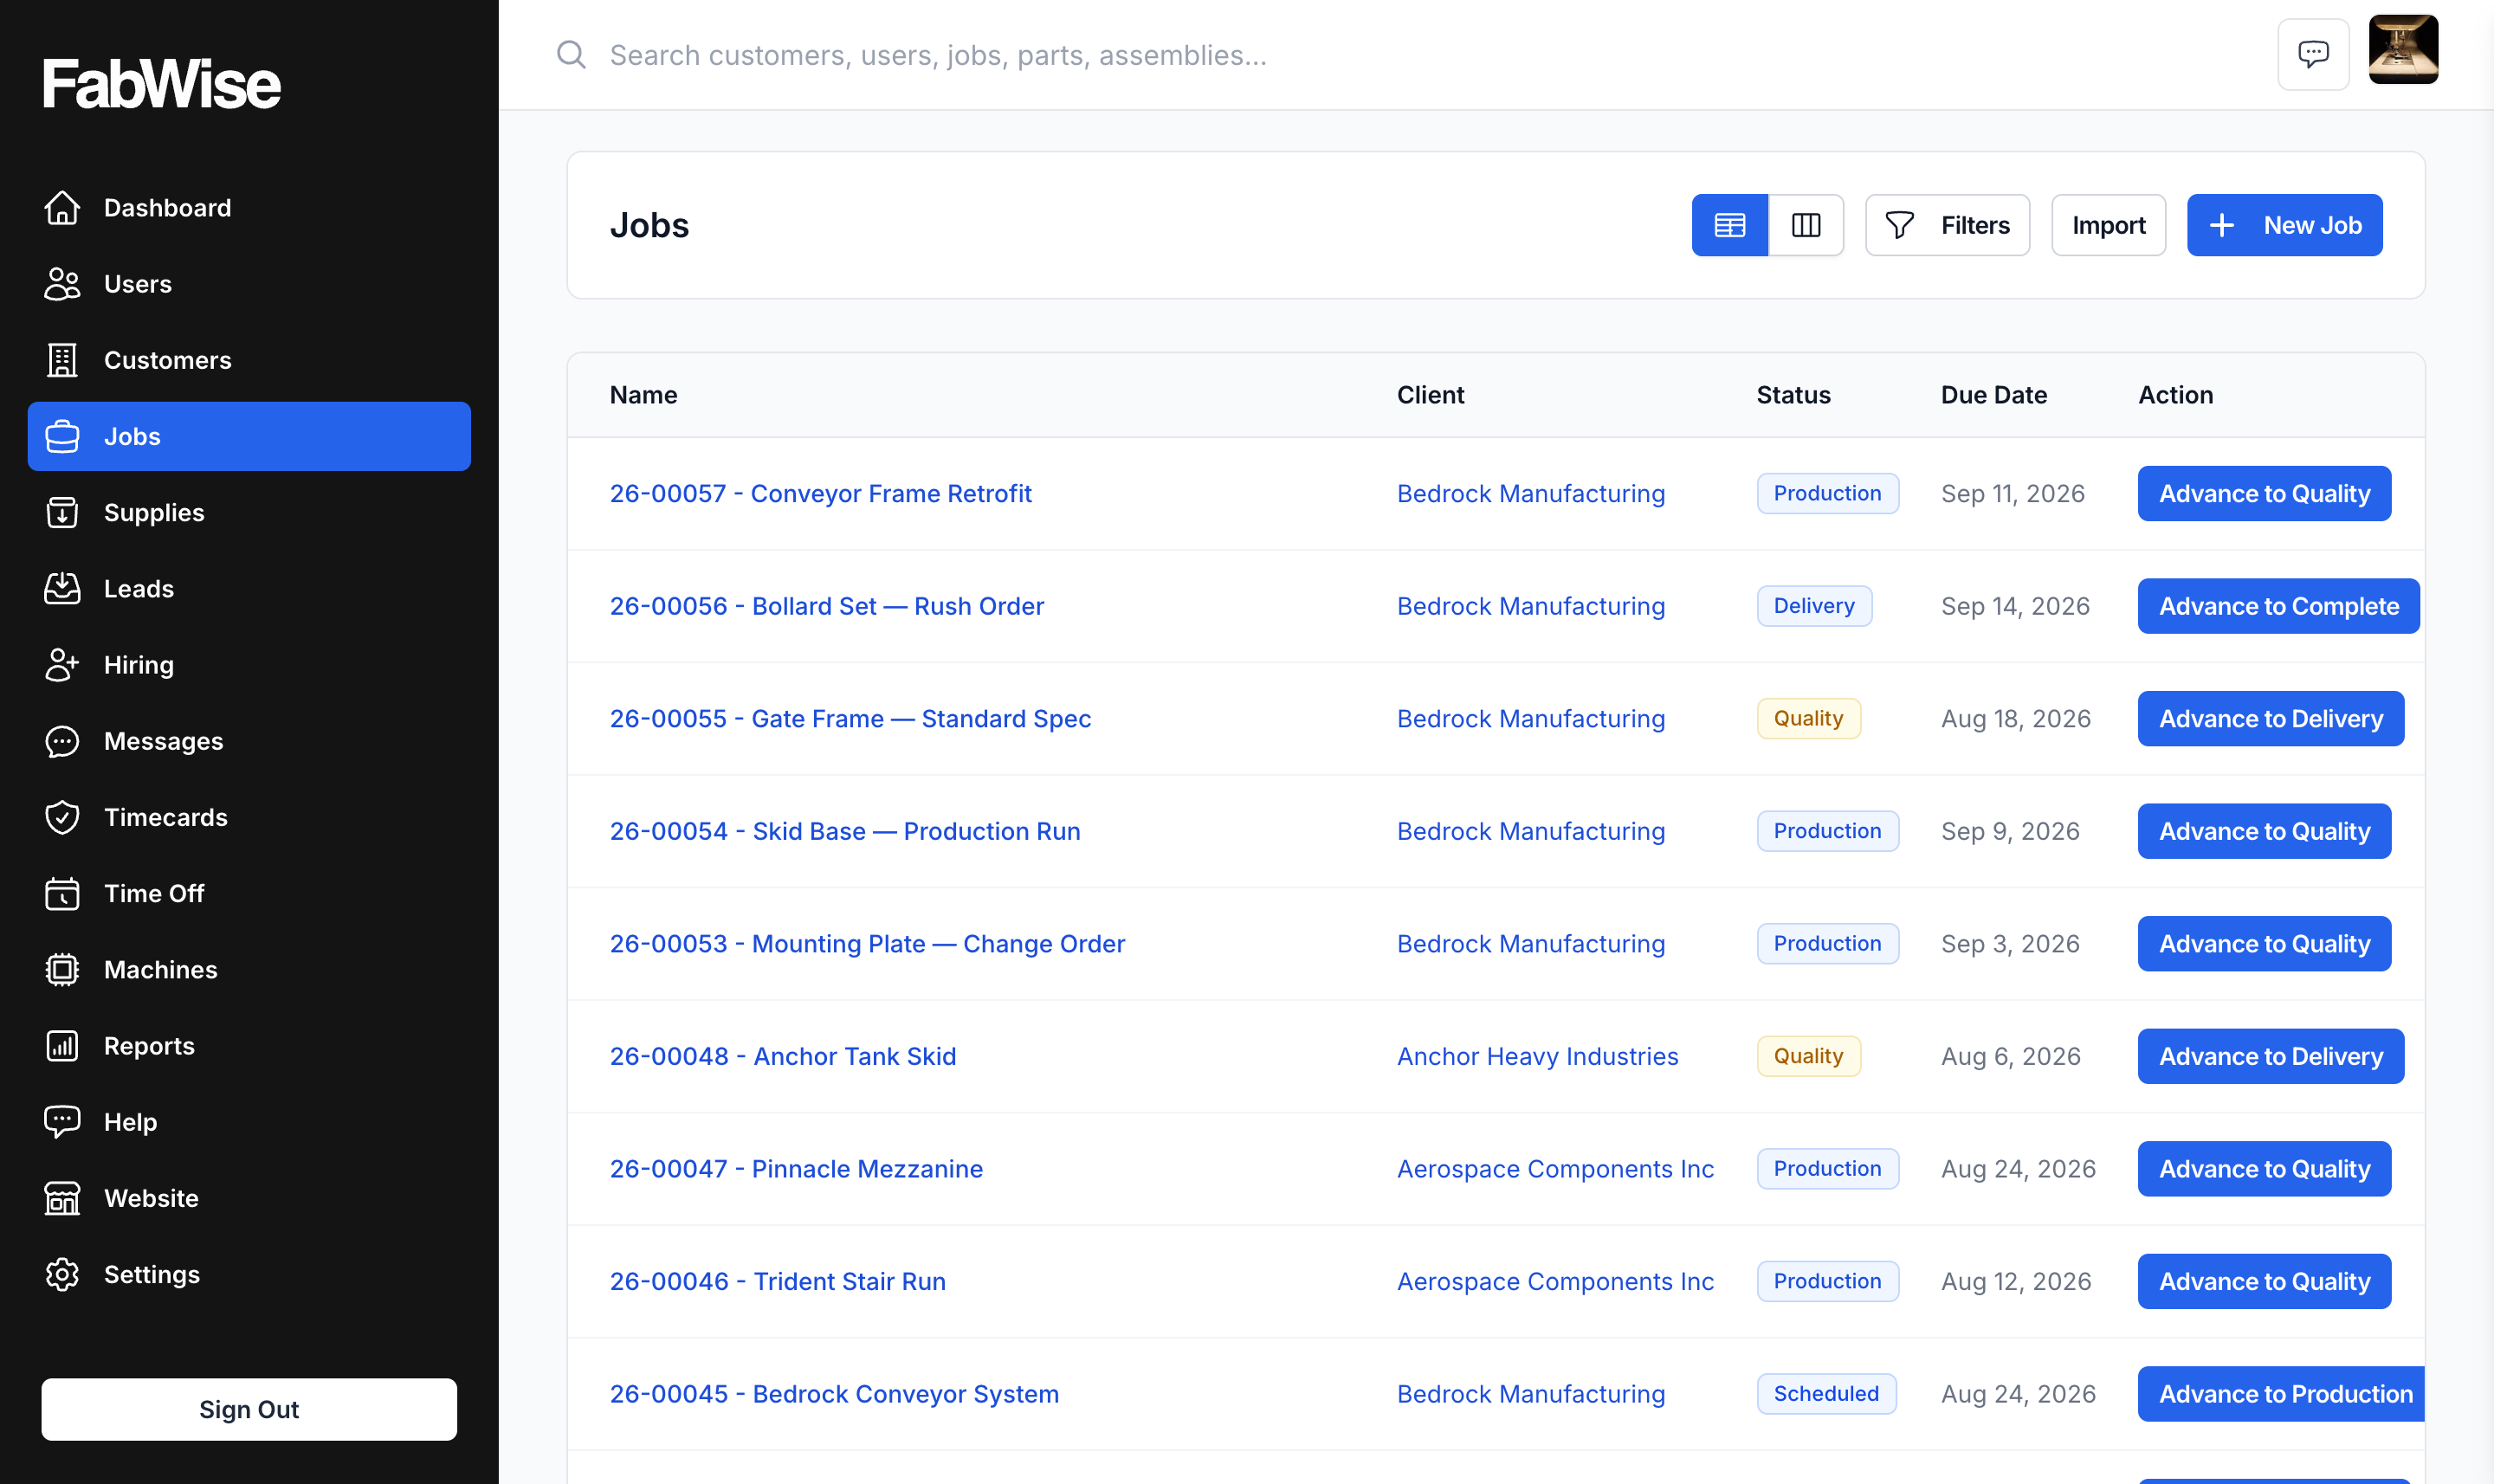Advance Anchor Tank Skid to Delivery
The image size is (2494, 1484).
point(2270,1056)
